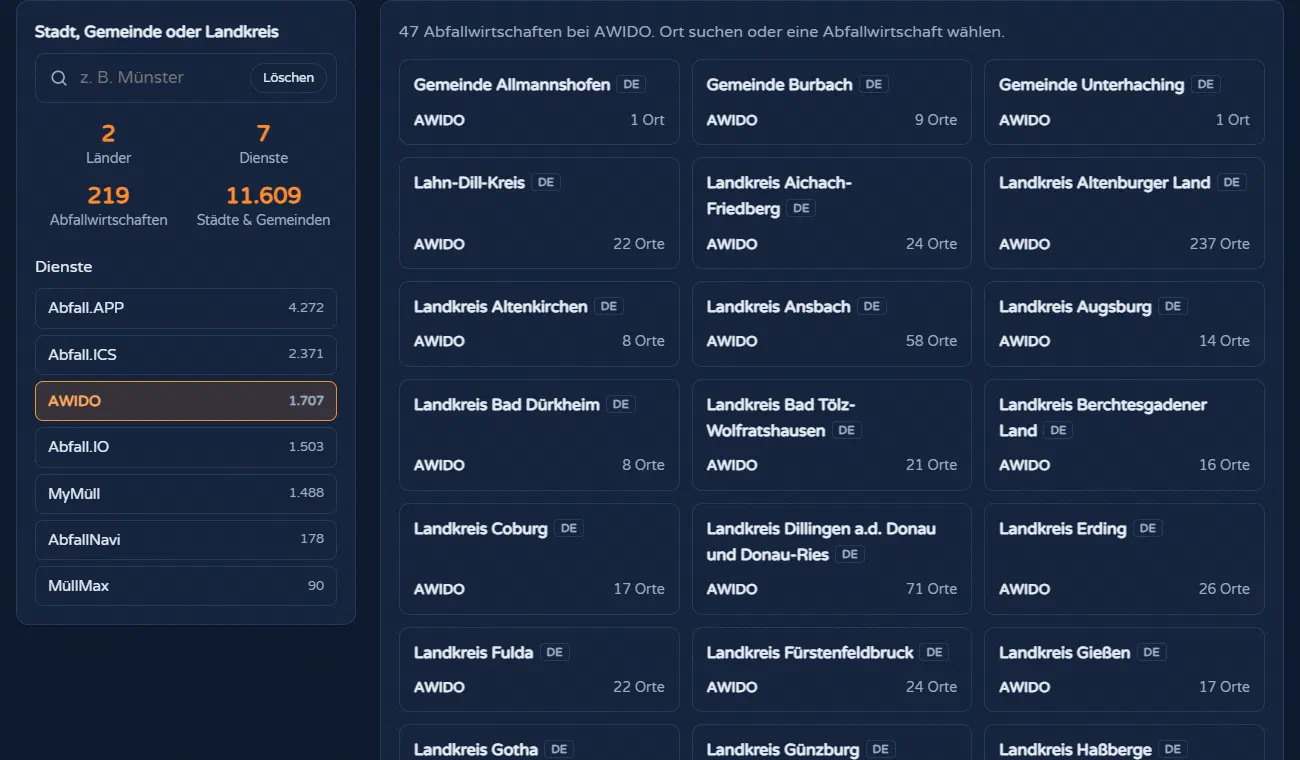Open Landkreis Dillingen a.d. Donau card

click(x=832, y=559)
